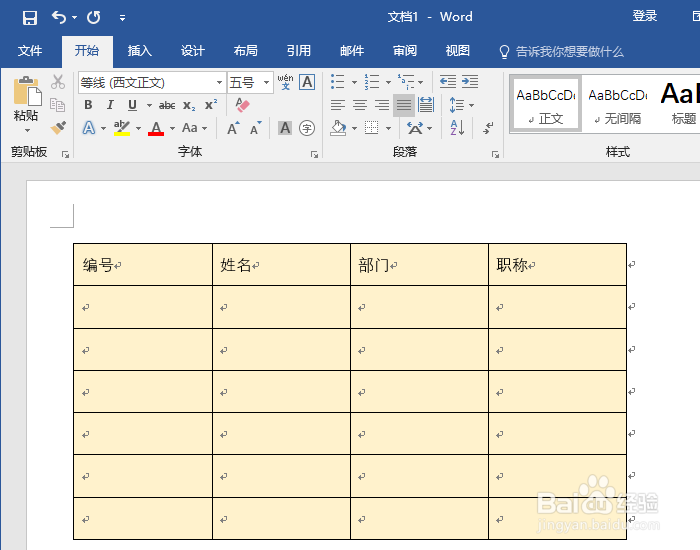Viewport: 700px width, 550px height.
Task: Decrease font size with smaller A
Action: (x=255, y=129)
